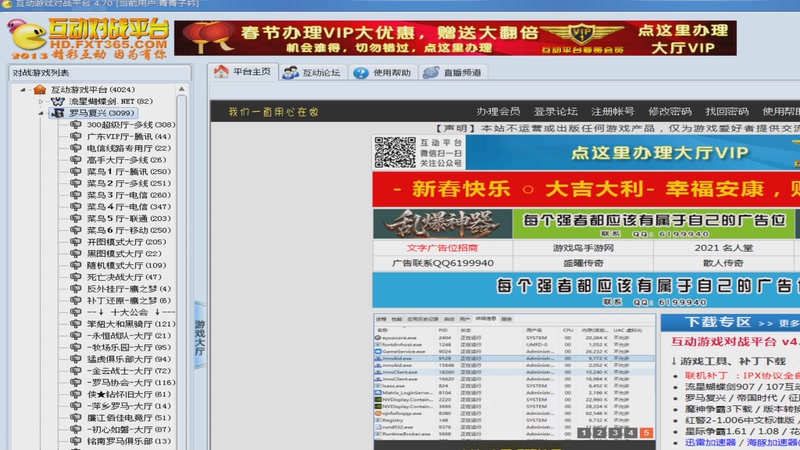The image size is (800, 450).
Task: Select -牧场乐园-大厅 (95) room
Action: (x=129, y=347)
